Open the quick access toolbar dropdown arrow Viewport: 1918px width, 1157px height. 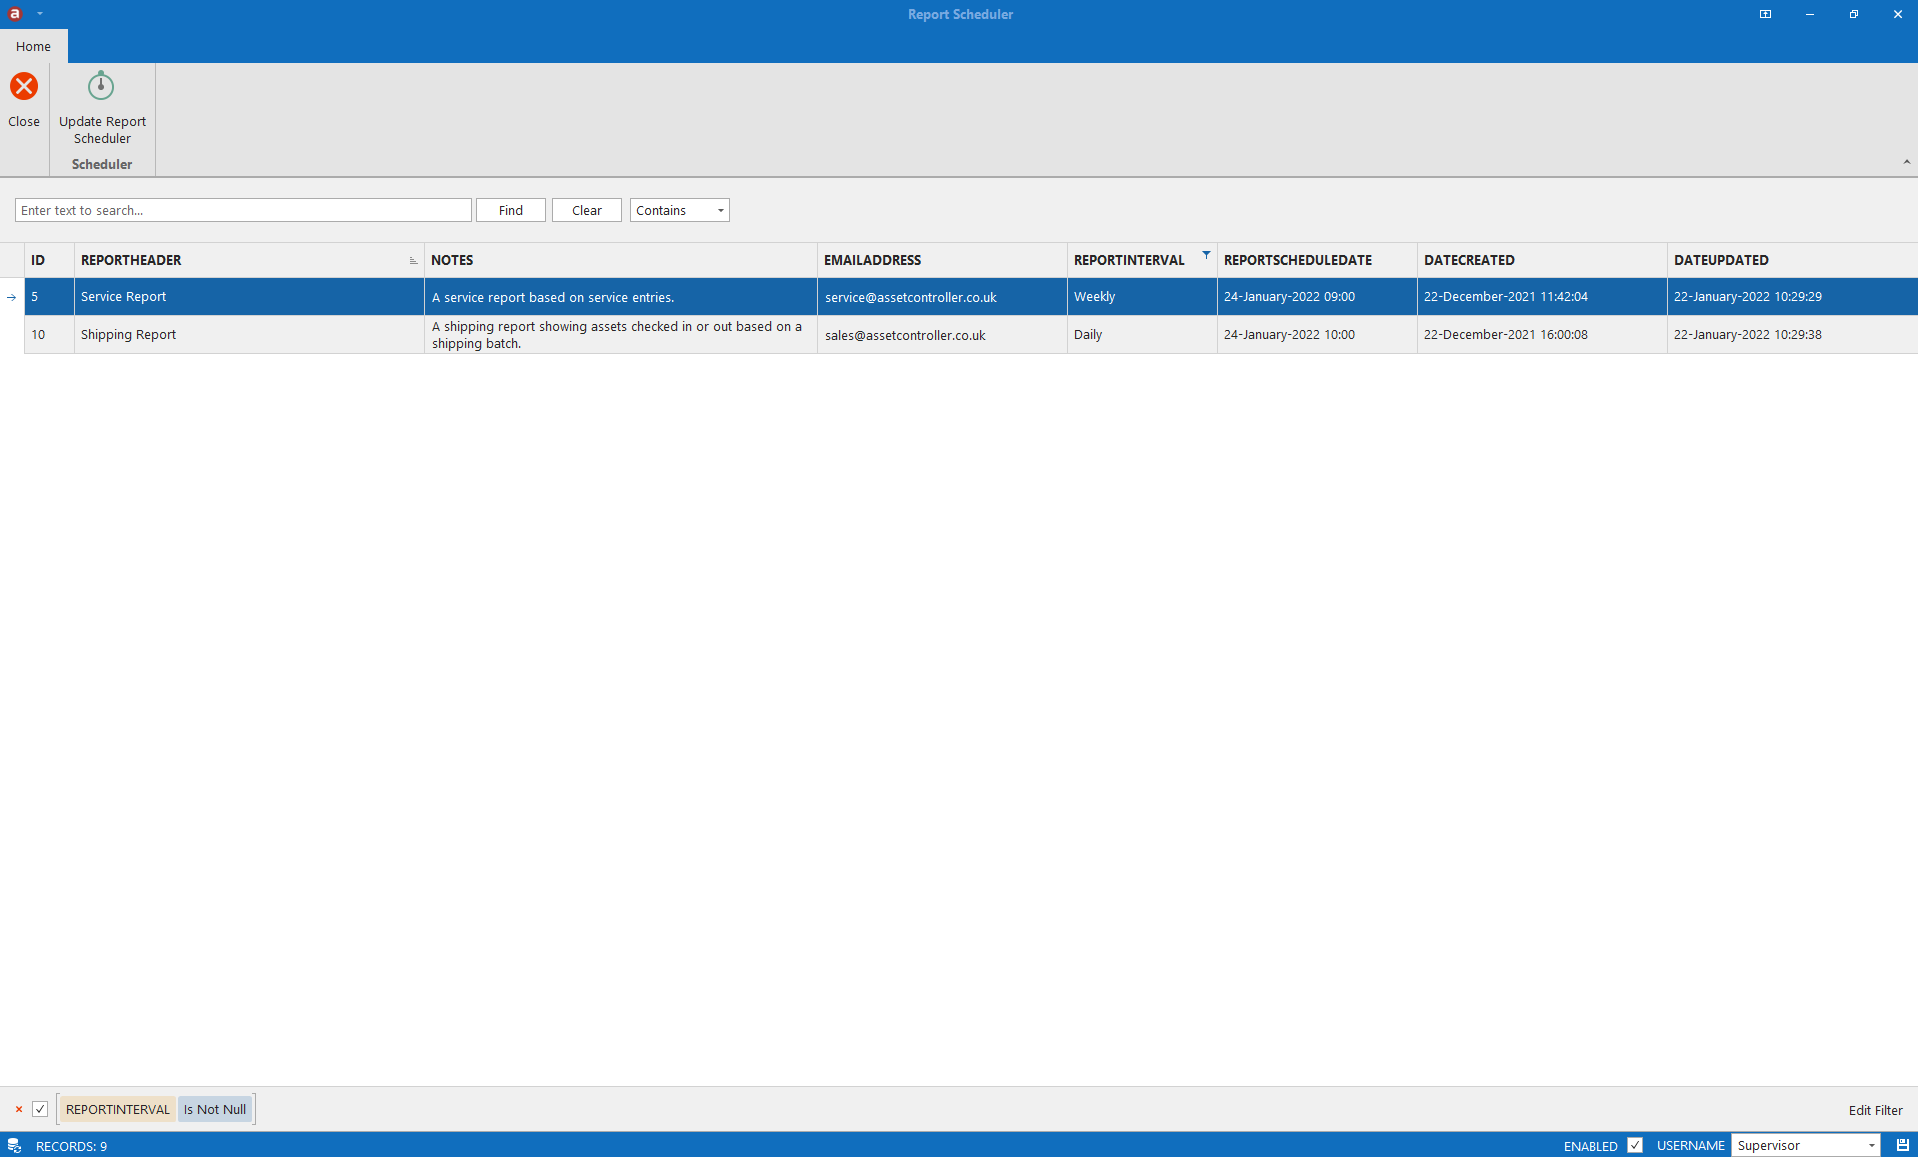pos(40,14)
